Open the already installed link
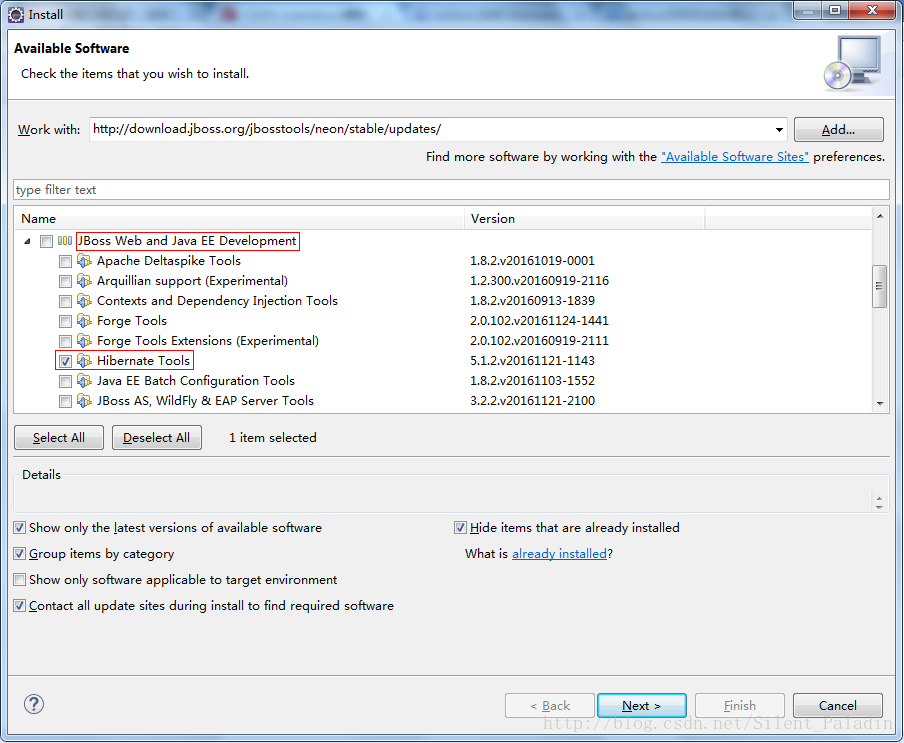 (559, 554)
